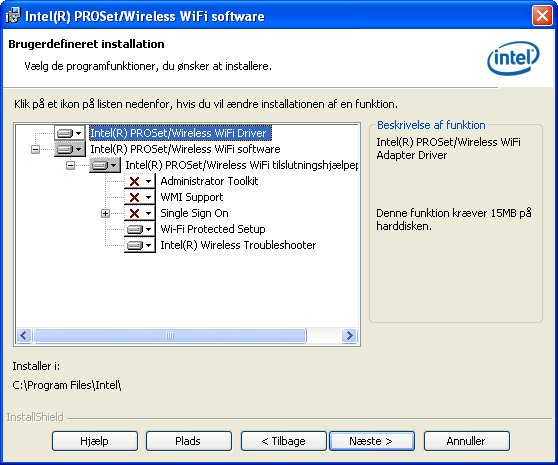Click the install path C:\Program Files\Intel\
558x465 pixels.
click(x=67, y=385)
